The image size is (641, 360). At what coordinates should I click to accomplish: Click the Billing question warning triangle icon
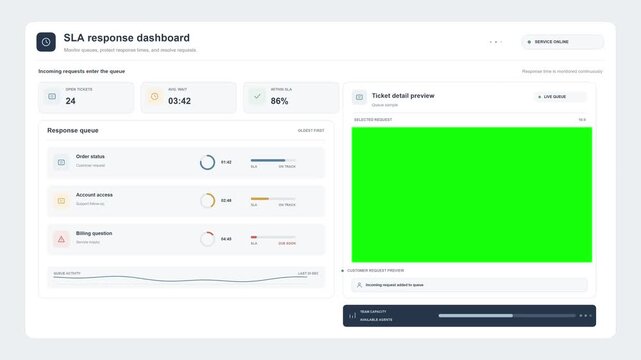tap(61, 239)
